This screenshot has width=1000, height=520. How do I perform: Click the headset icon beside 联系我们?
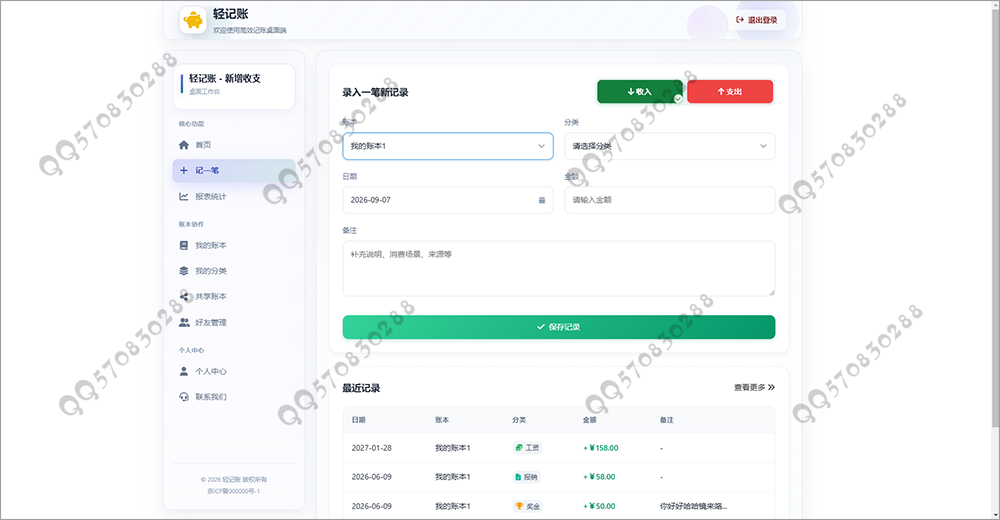(184, 396)
